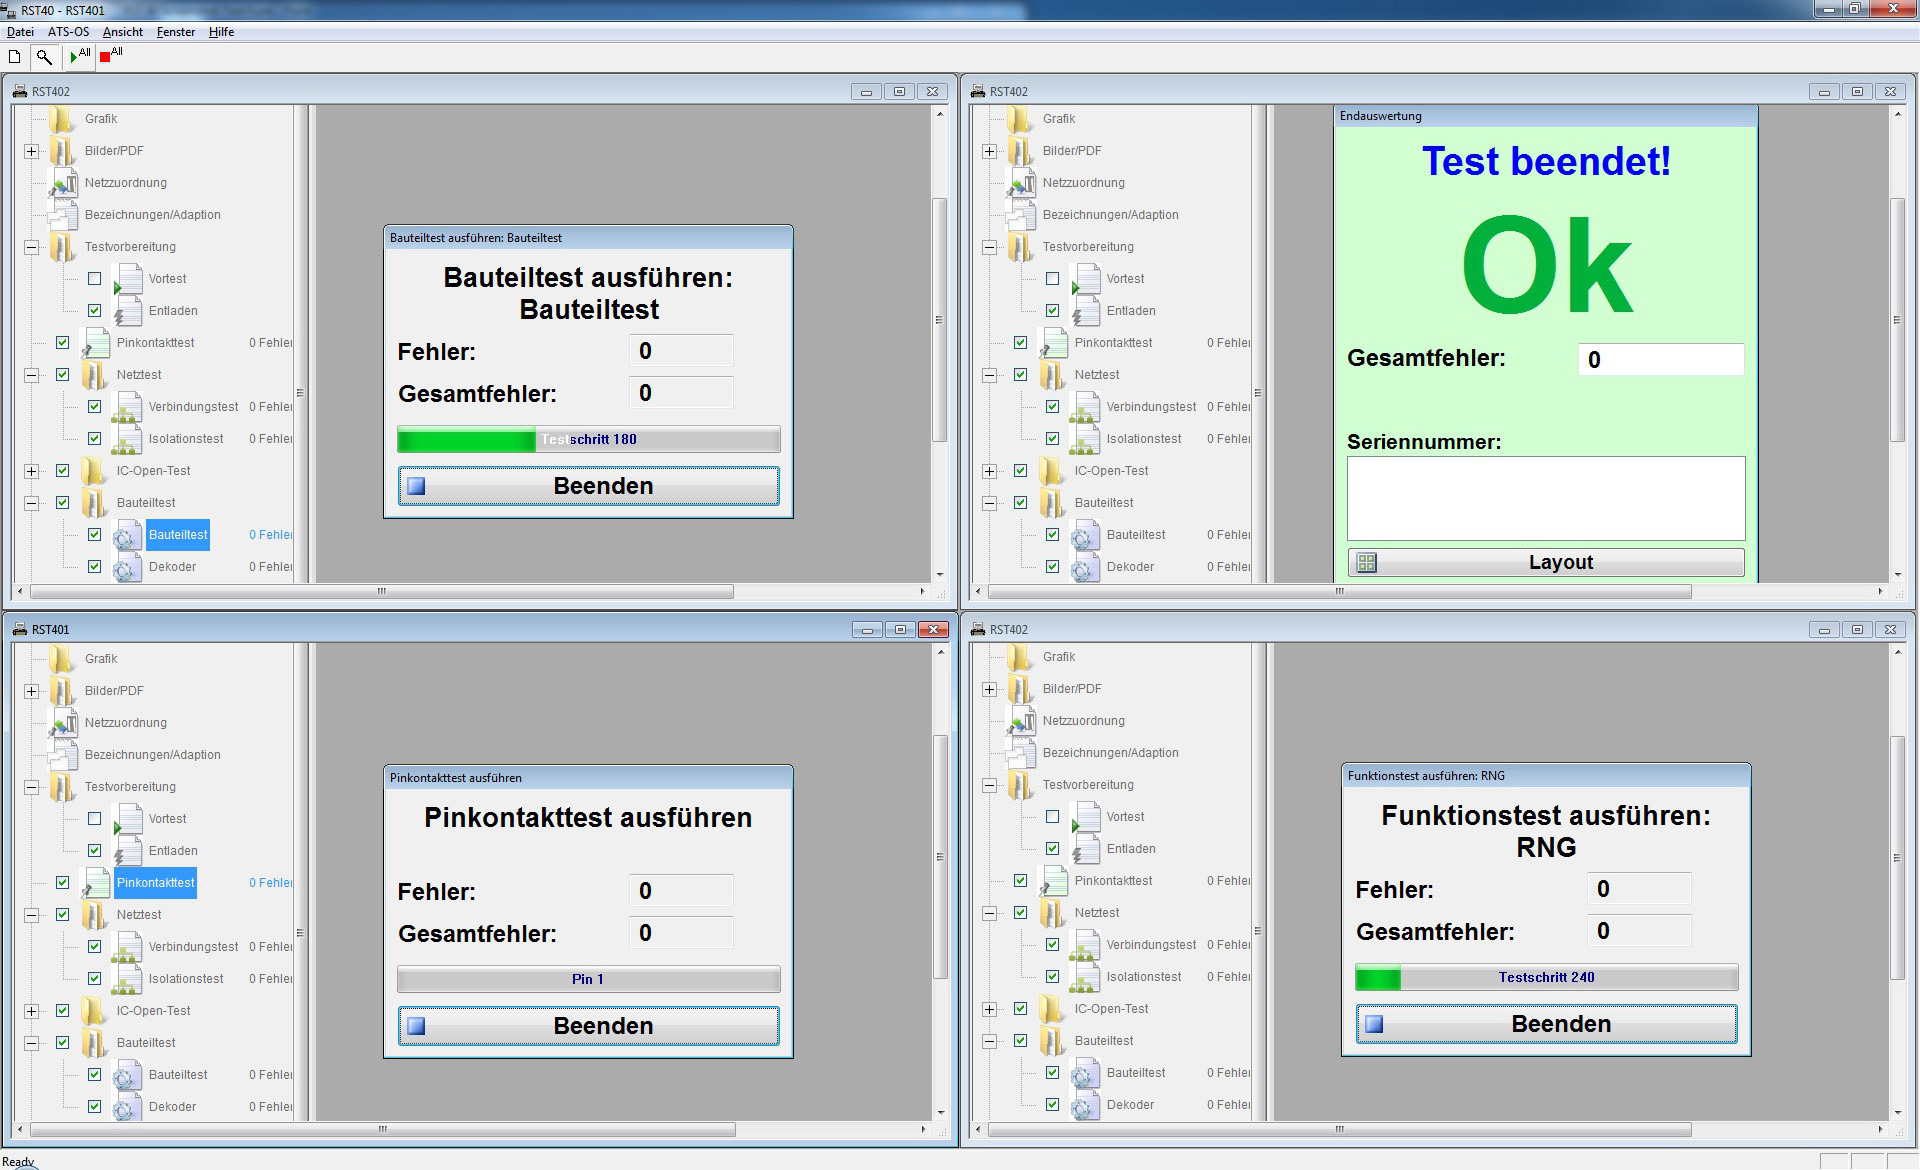Viewport: 1920px width, 1170px height.
Task: Select Verbindungstest icon in top-left RST402 window
Action: [129, 407]
